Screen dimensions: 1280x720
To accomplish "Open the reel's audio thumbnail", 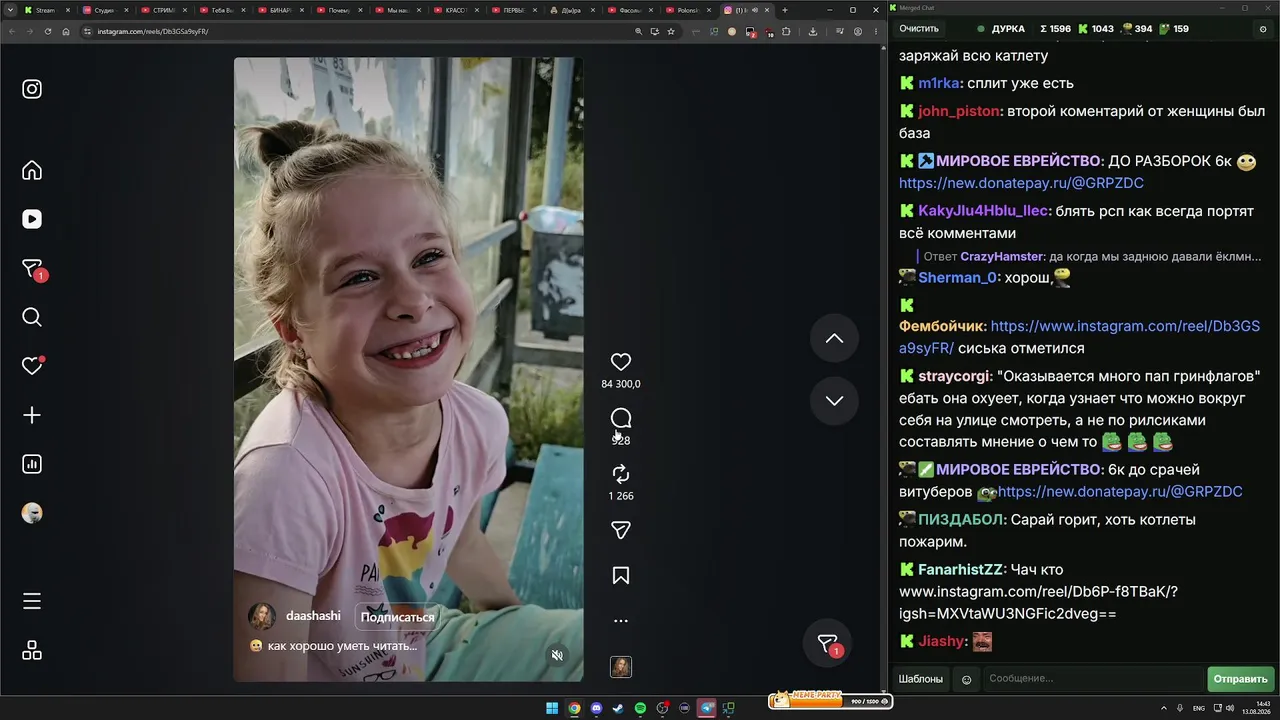I will [x=621, y=667].
